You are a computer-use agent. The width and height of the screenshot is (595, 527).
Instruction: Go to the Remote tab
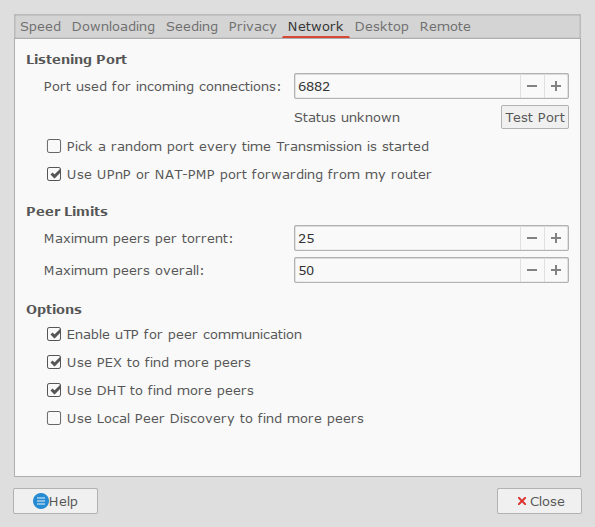[445, 27]
